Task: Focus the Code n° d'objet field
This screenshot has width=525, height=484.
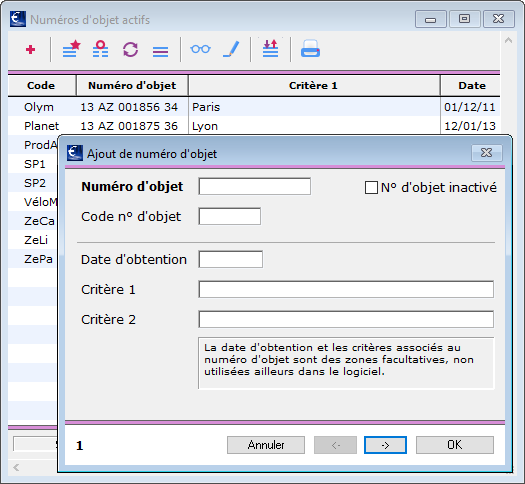Action: (230, 216)
